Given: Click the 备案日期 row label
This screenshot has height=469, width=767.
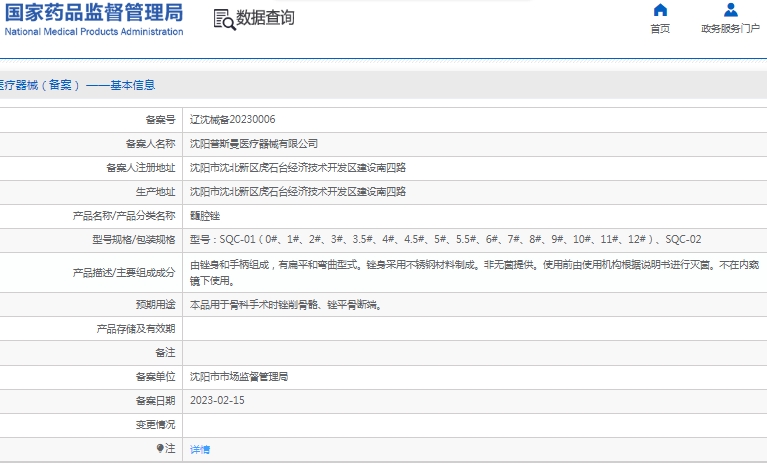Looking at the screenshot, I should pyautogui.click(x=156, y=401).
